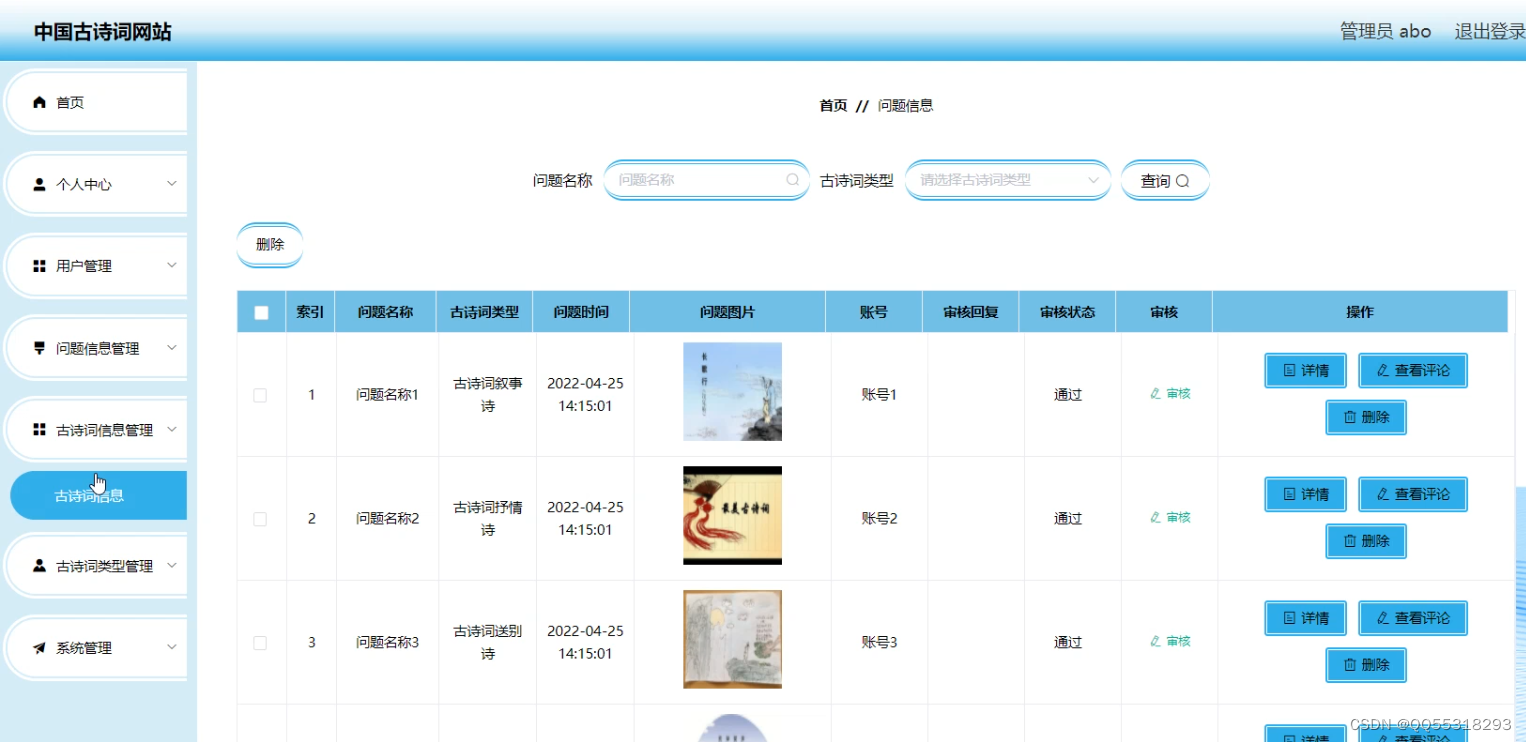Select the 古诗词信息 submenu item
This screenshot has width=1526, height=742.
[x=98, y=496]
